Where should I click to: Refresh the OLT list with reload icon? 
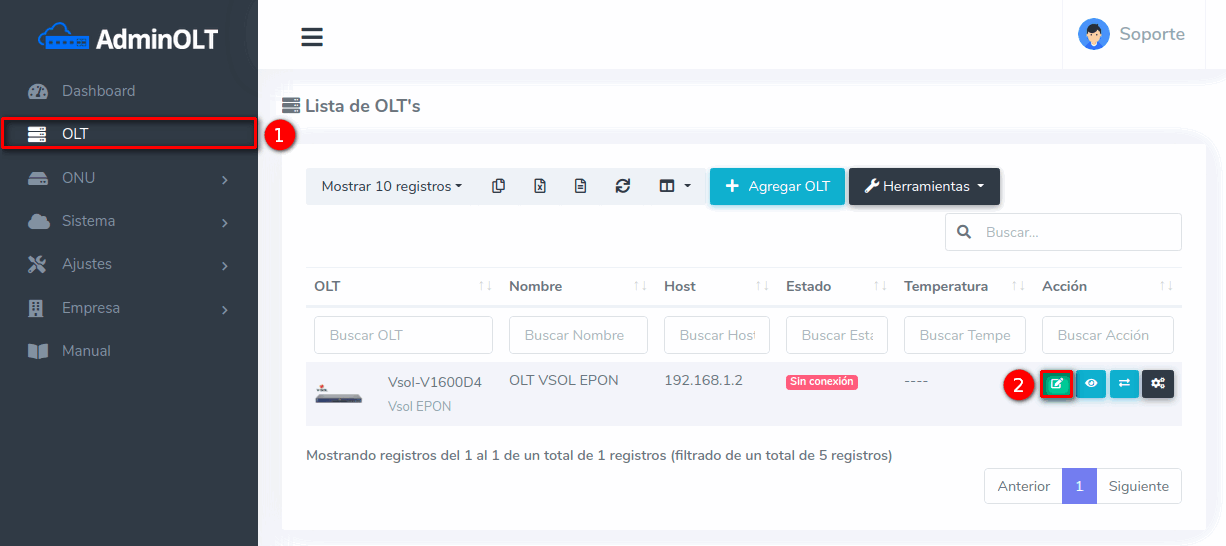[x=622, y=186]
